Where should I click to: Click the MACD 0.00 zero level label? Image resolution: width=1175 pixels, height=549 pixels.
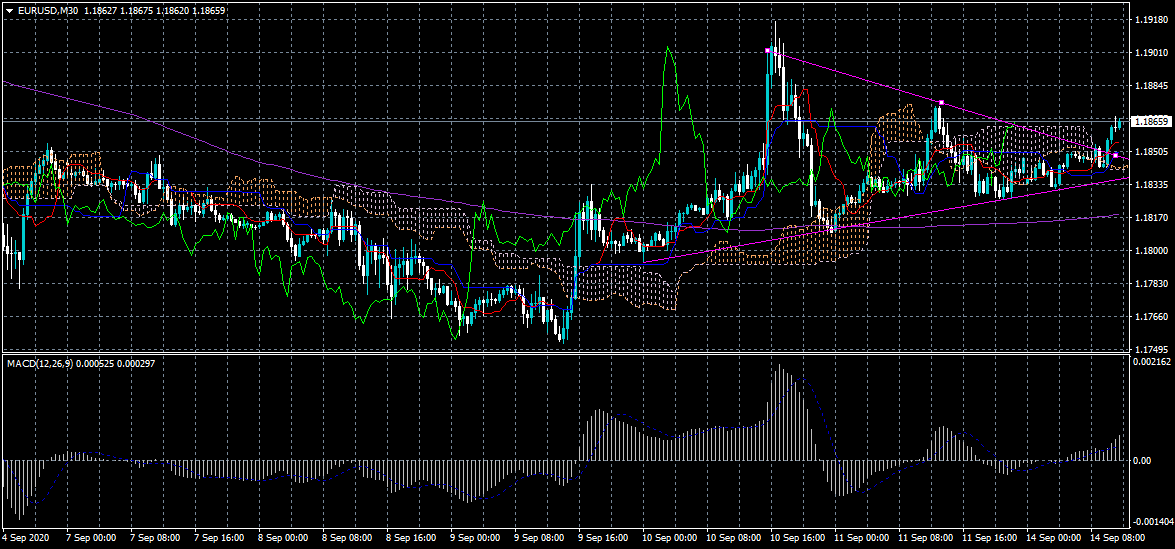point(1141,460)
